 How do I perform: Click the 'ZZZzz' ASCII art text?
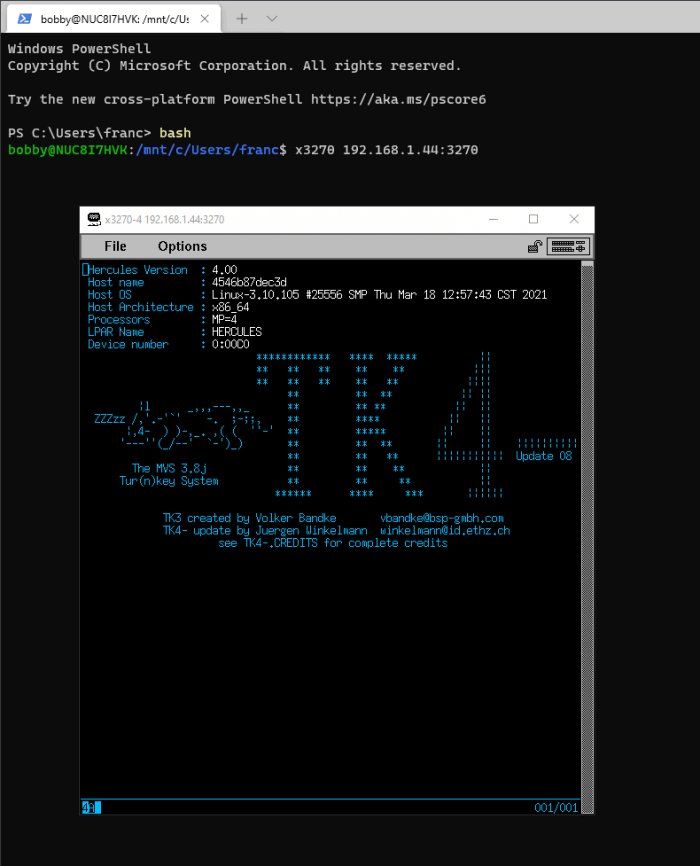click(x=110, y=419)
